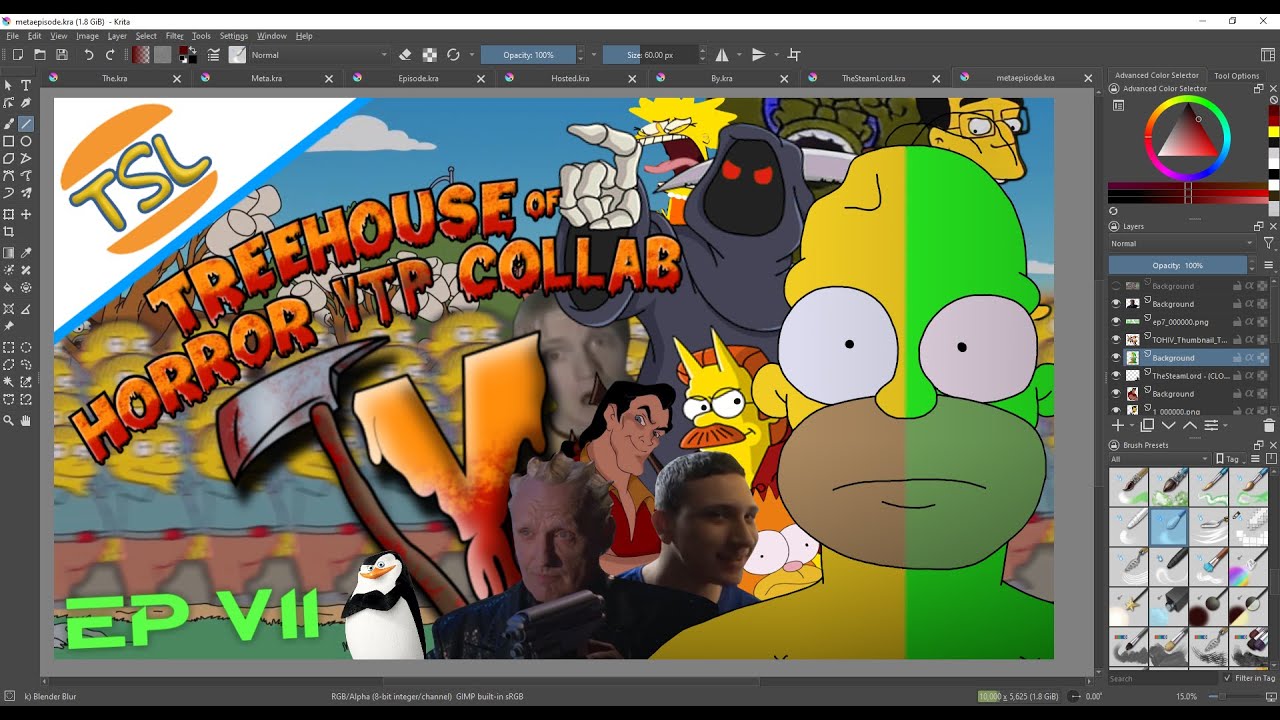Select the Text tool in toolbox
Screen dimensions: 1280x720
click(x=26, y=86)
